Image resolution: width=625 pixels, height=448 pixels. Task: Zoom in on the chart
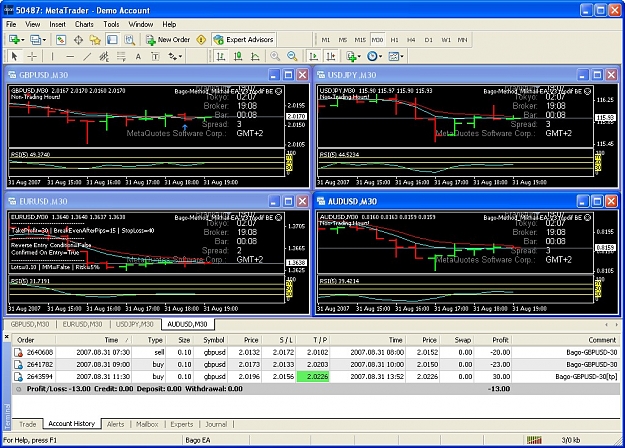tap(275, 57)
